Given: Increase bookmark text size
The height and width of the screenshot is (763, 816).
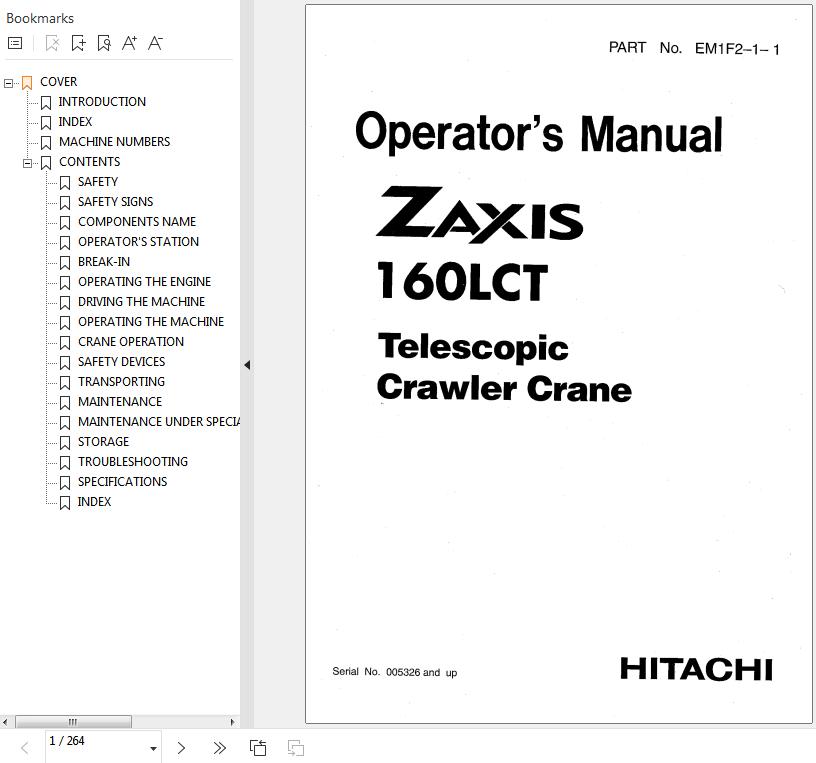Looking at the screenshot, I should point(129,43).
